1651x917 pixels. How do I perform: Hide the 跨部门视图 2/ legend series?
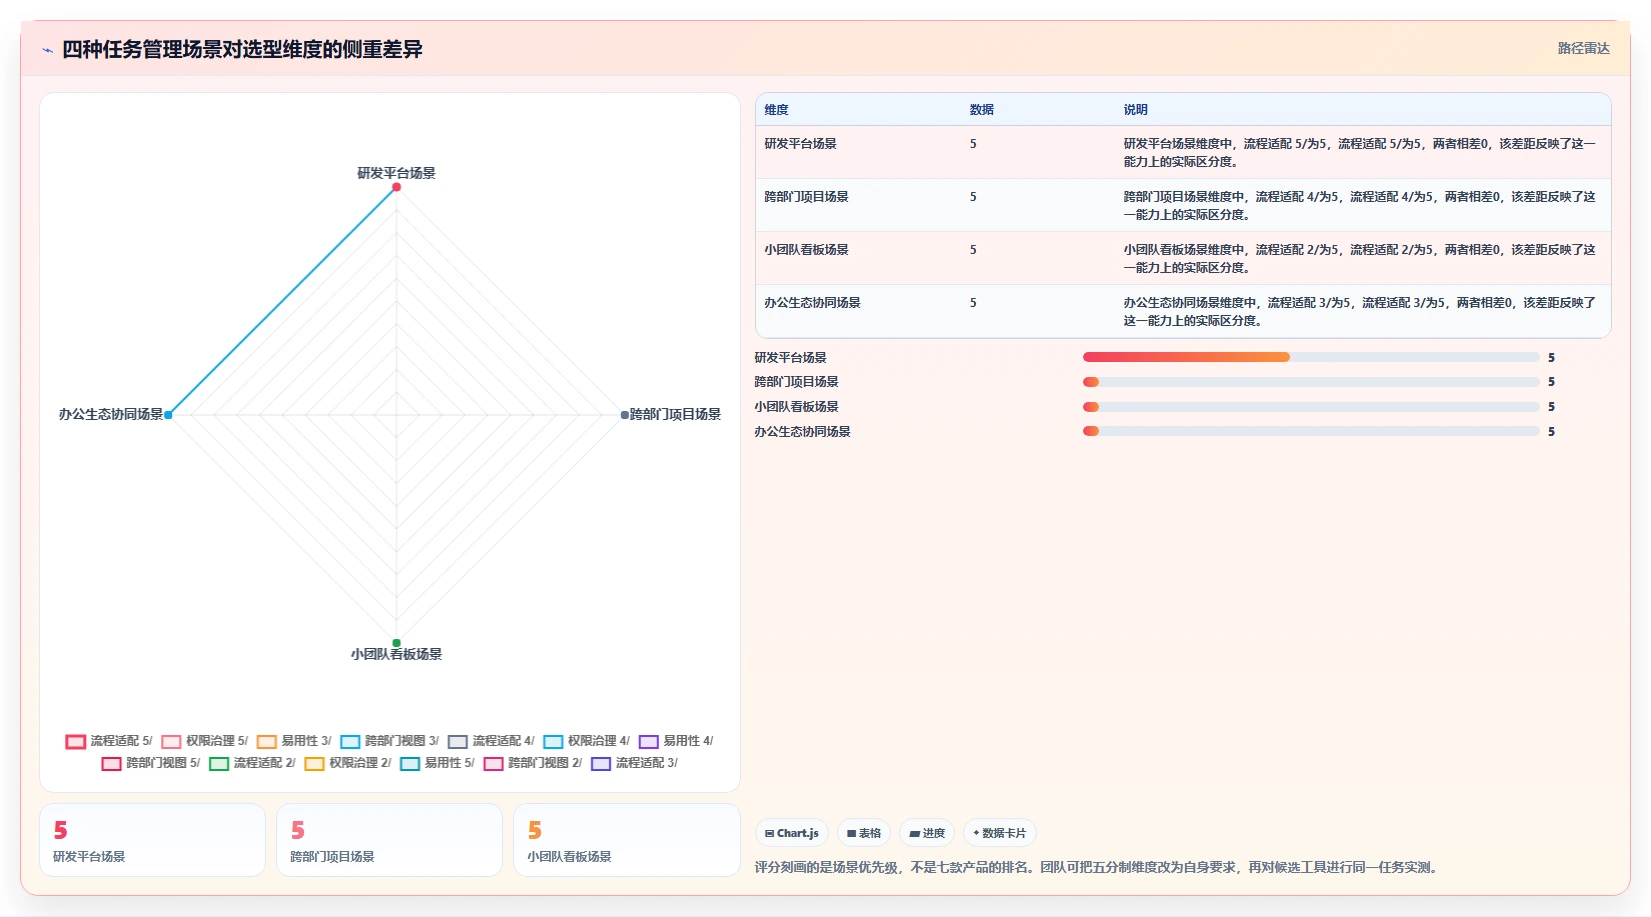coord(533,763)
